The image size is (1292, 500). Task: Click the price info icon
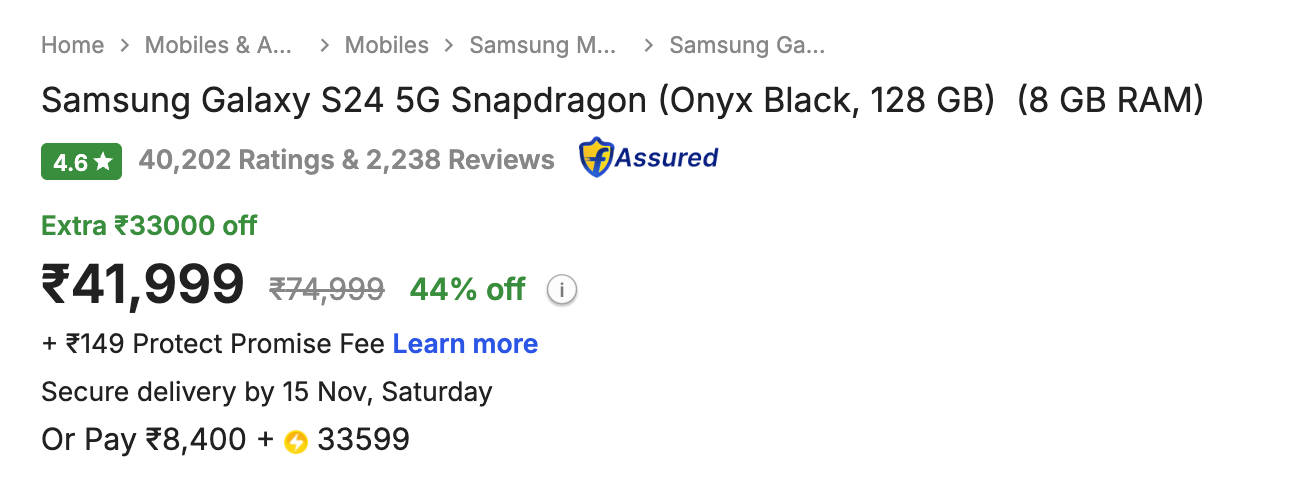pyautogui.click(x=562, y=290)
